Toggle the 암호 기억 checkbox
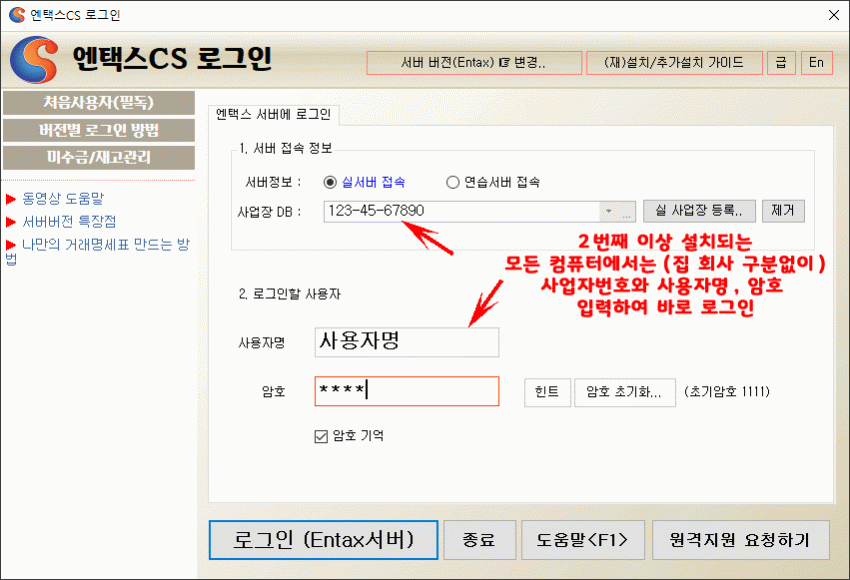The image size is (850, 580). tap(321, 436)
